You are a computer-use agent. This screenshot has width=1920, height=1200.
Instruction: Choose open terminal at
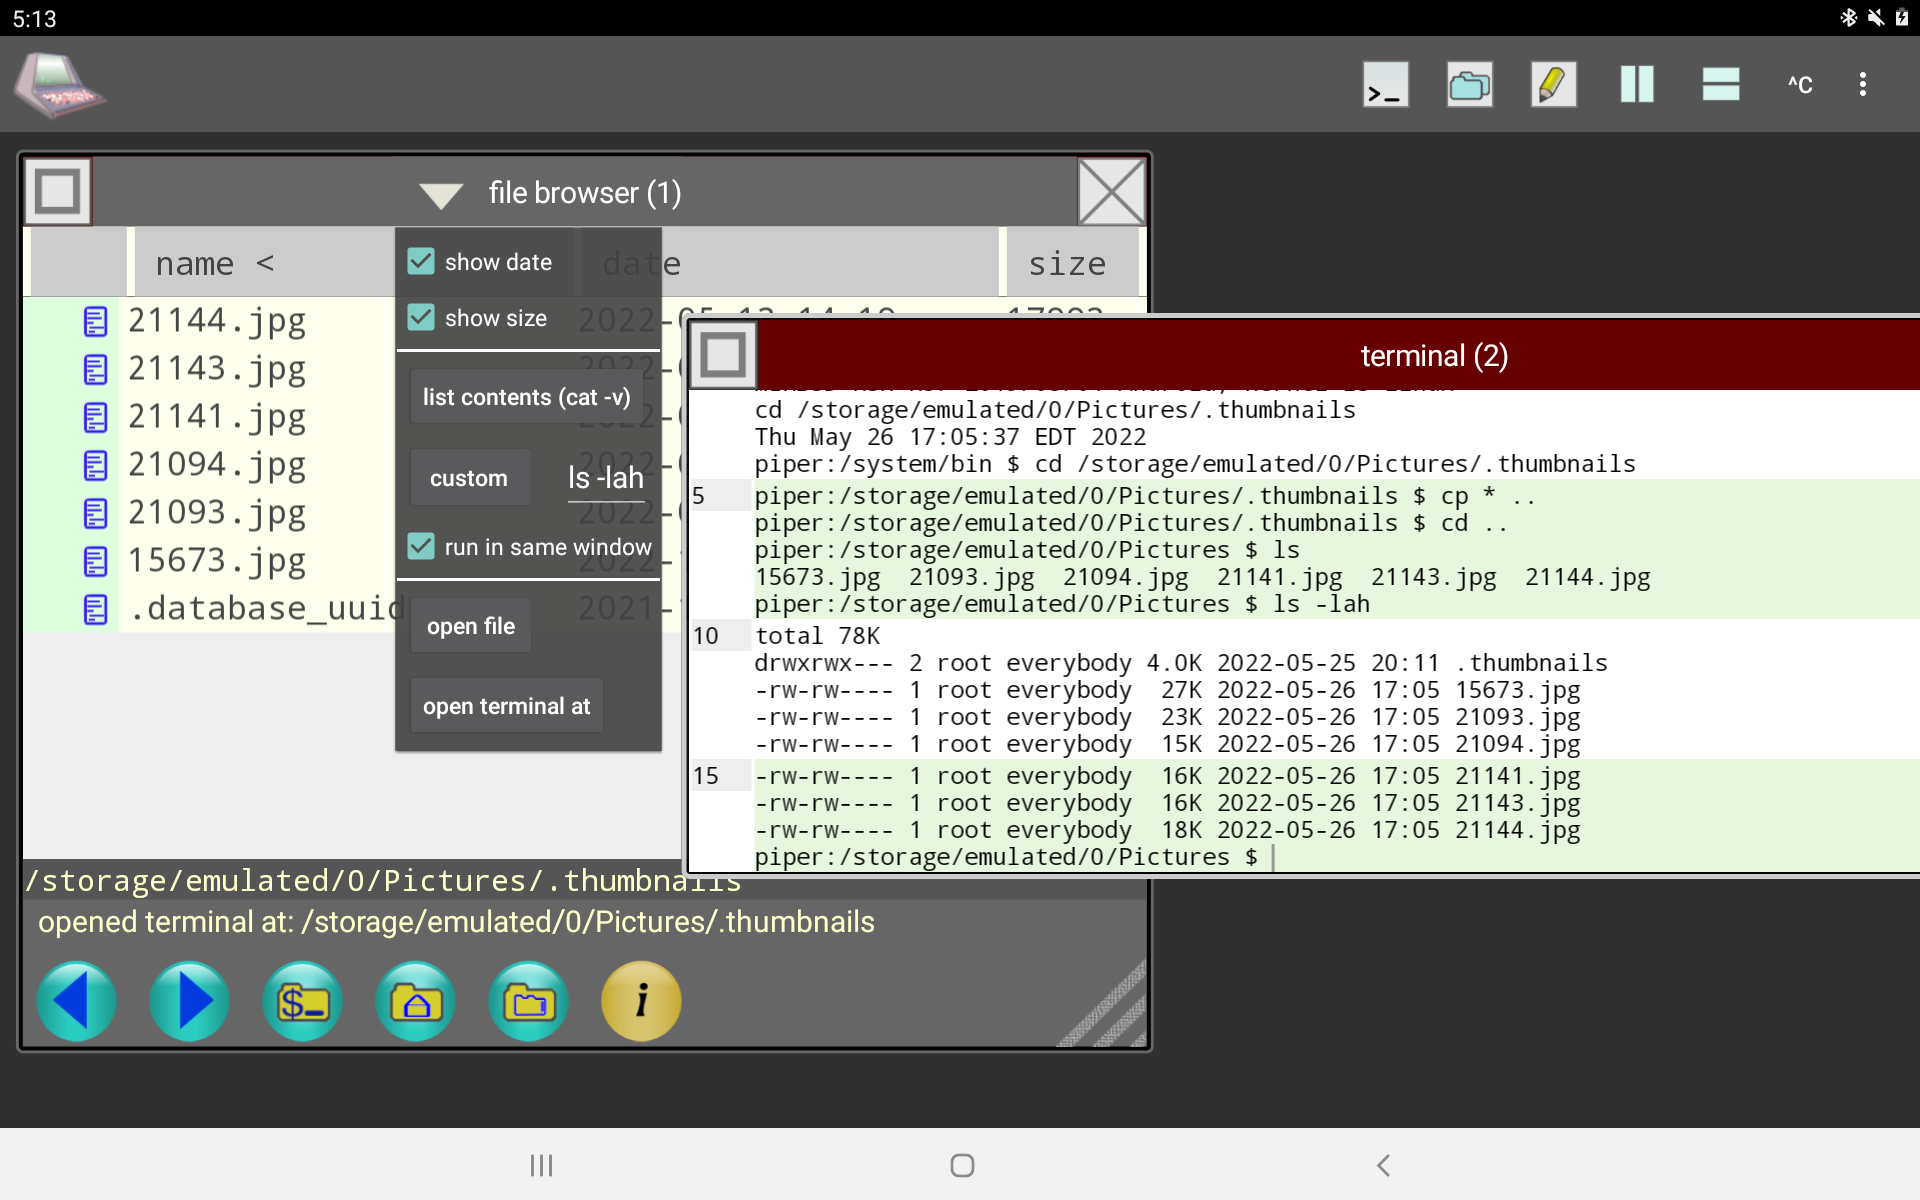[x=506, y=705]
